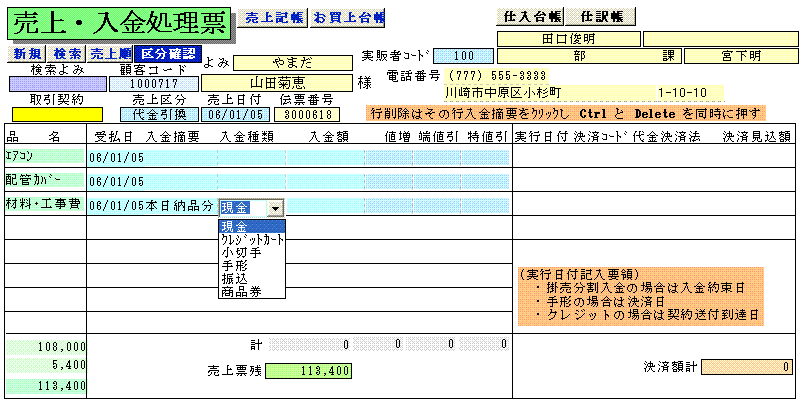This screenshot has width=803, height=404.
Task: Click the 新規 button
Action: point(27,54)
